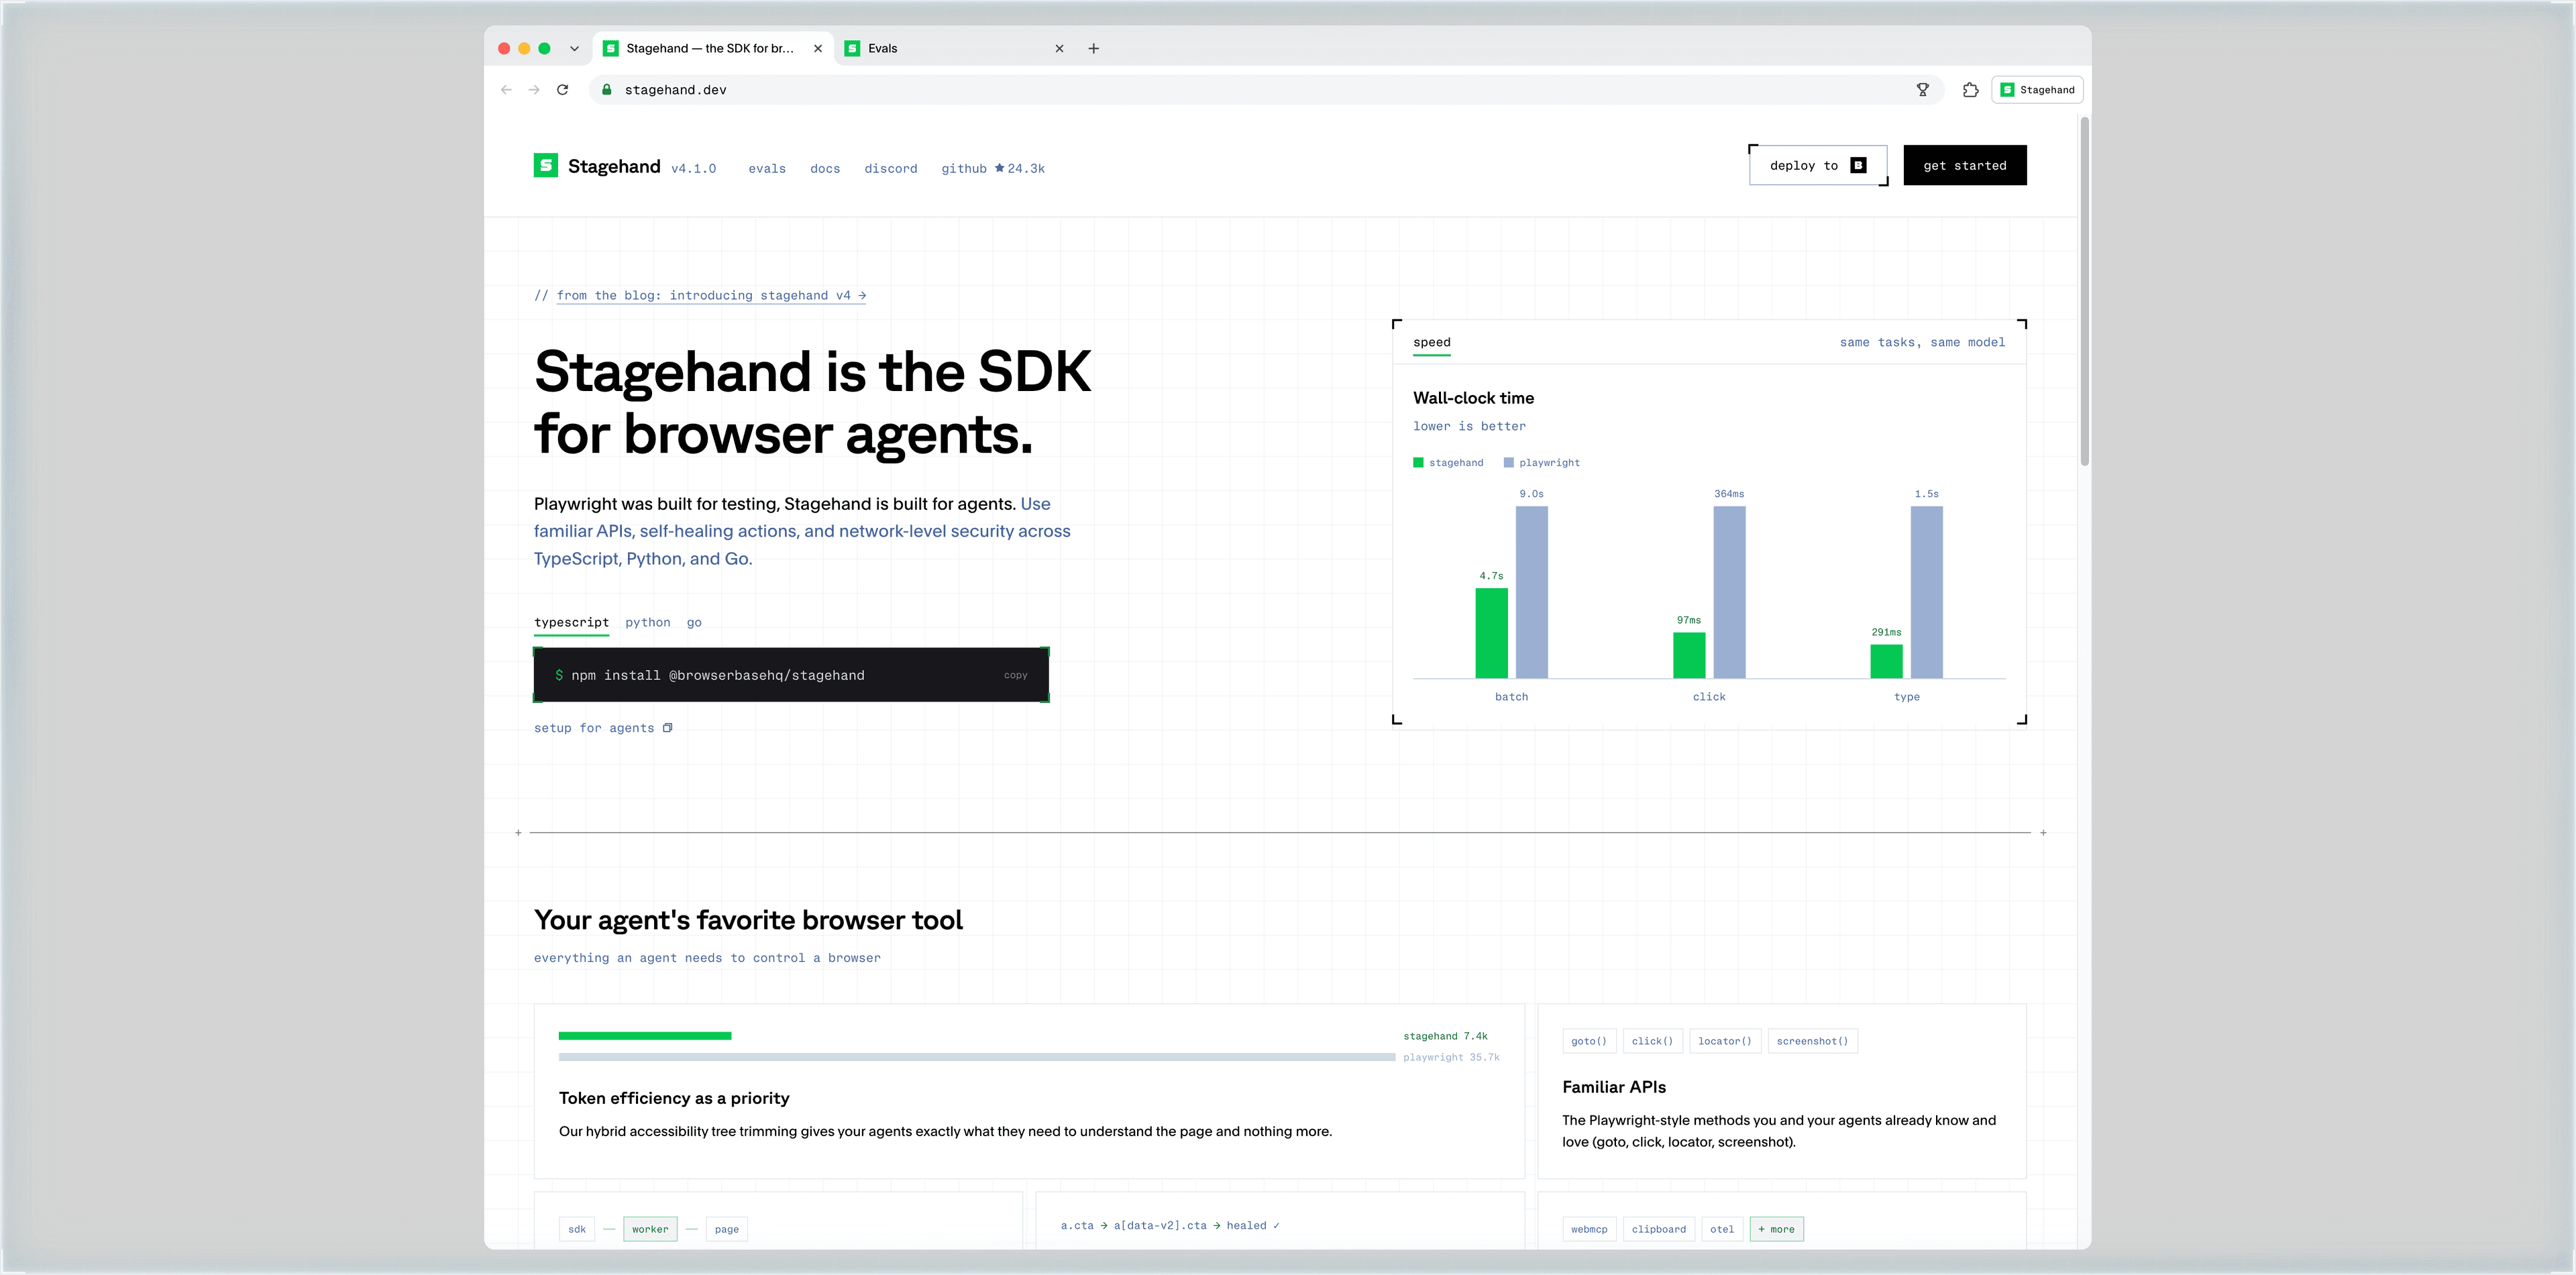Image resolution: width=2576 pixels, height=1275 pixels.
Task: Click the screenshot() chip
Action: click(x=1812, y=1041)
